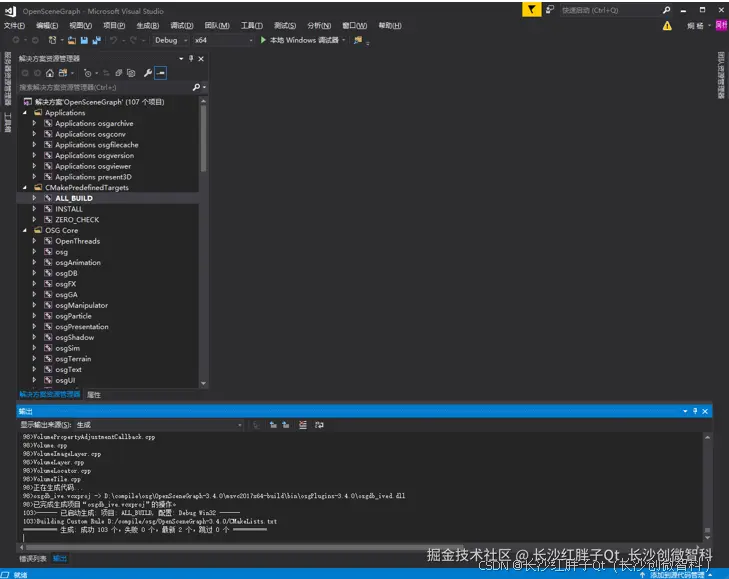729x579 pixels.
Task: Click the pending changes filter clock icon
Action: click(87, 73)
